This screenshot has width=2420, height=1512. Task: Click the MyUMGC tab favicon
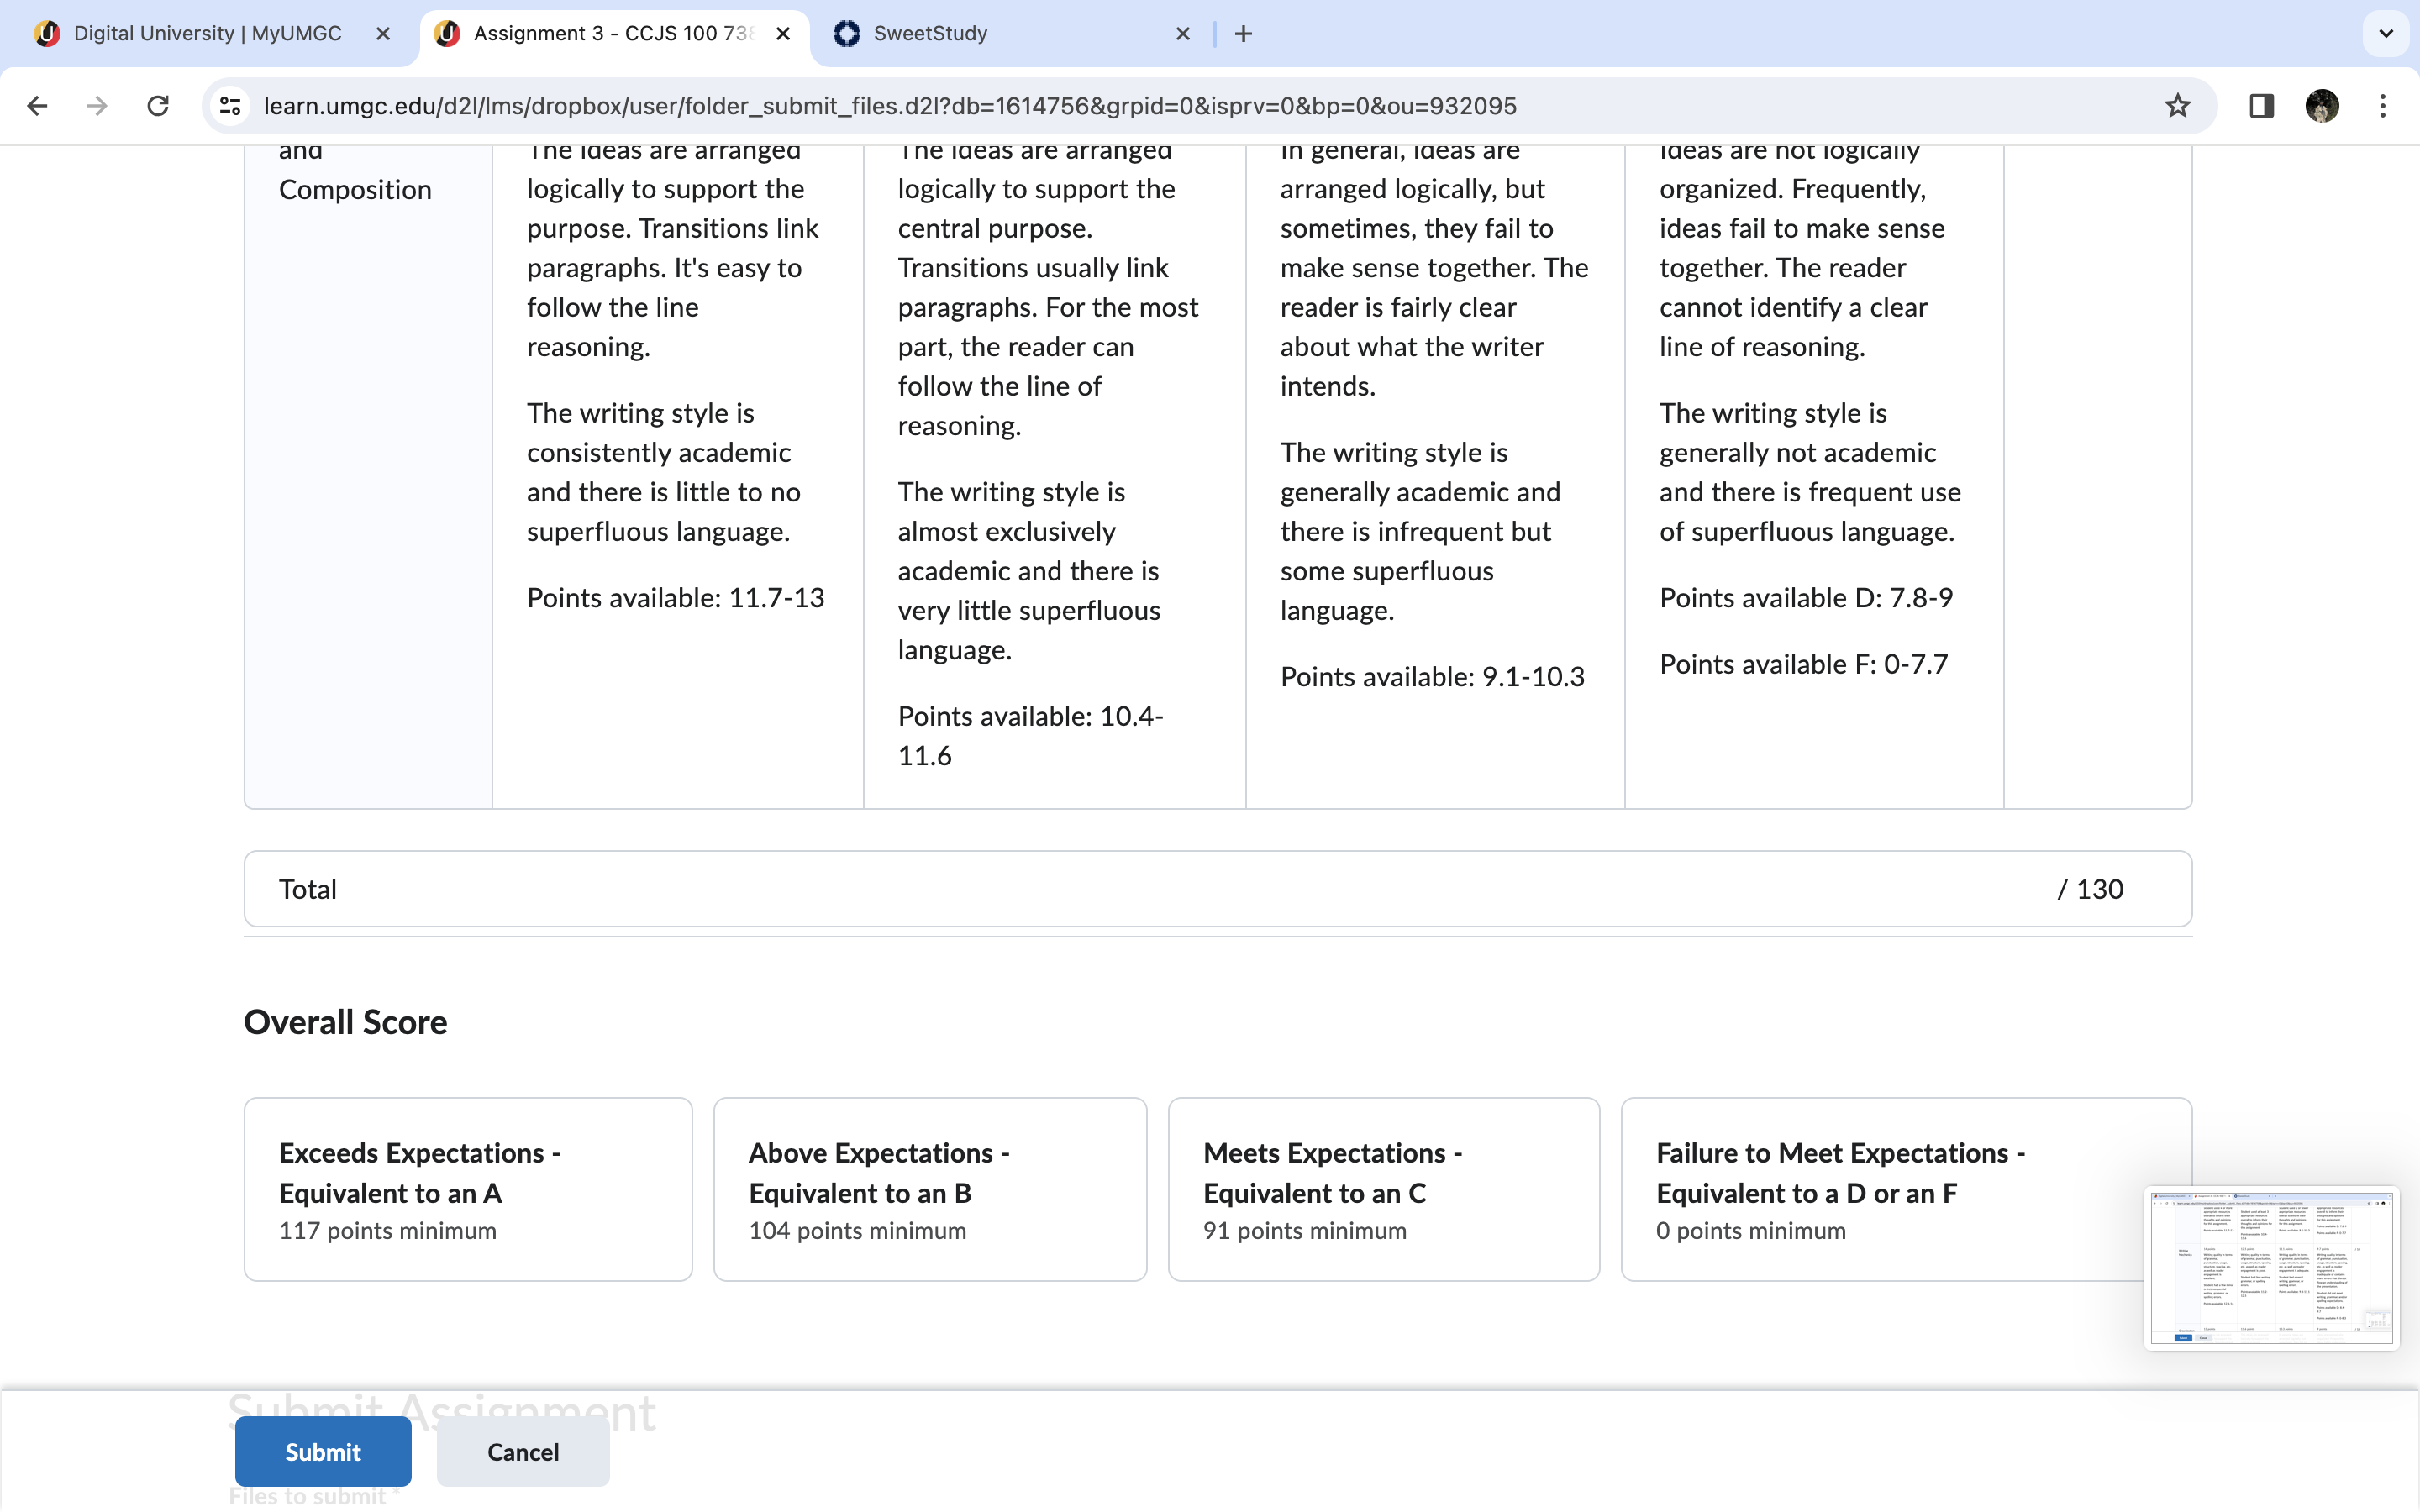[x=47, y=34]
